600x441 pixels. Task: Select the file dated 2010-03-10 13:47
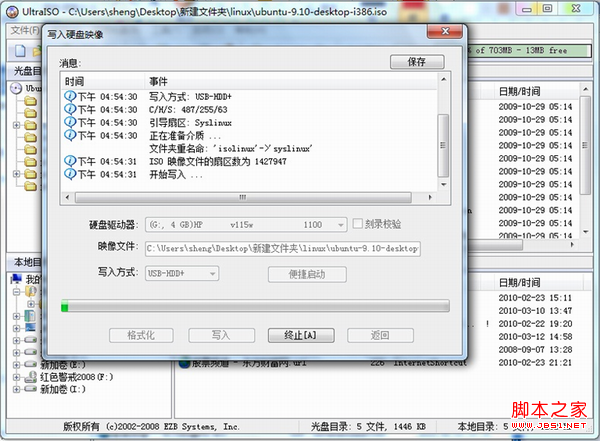click(x=535, y=311)
